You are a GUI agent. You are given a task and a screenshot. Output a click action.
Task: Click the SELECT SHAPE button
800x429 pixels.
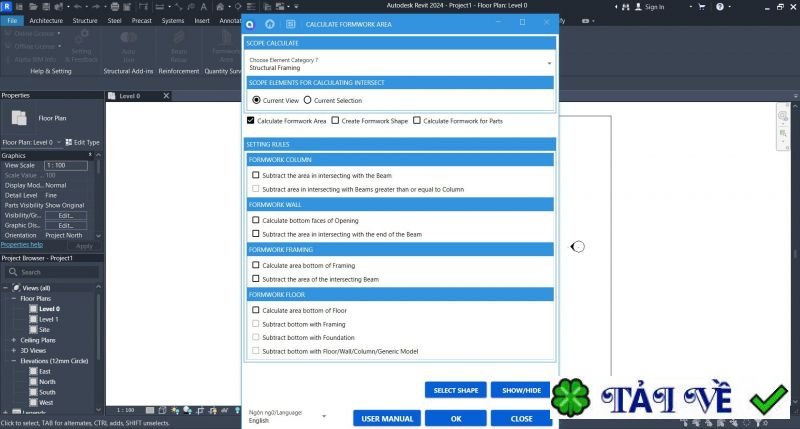(x=456, y=390)
